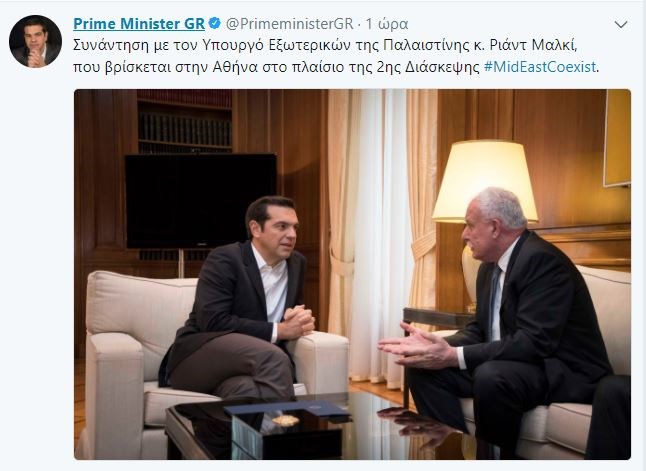This screenshot has width=646, height=471.
Task: Open the tweet via the '1 ώρα' timestamp
Action: (x=387, y=24)
